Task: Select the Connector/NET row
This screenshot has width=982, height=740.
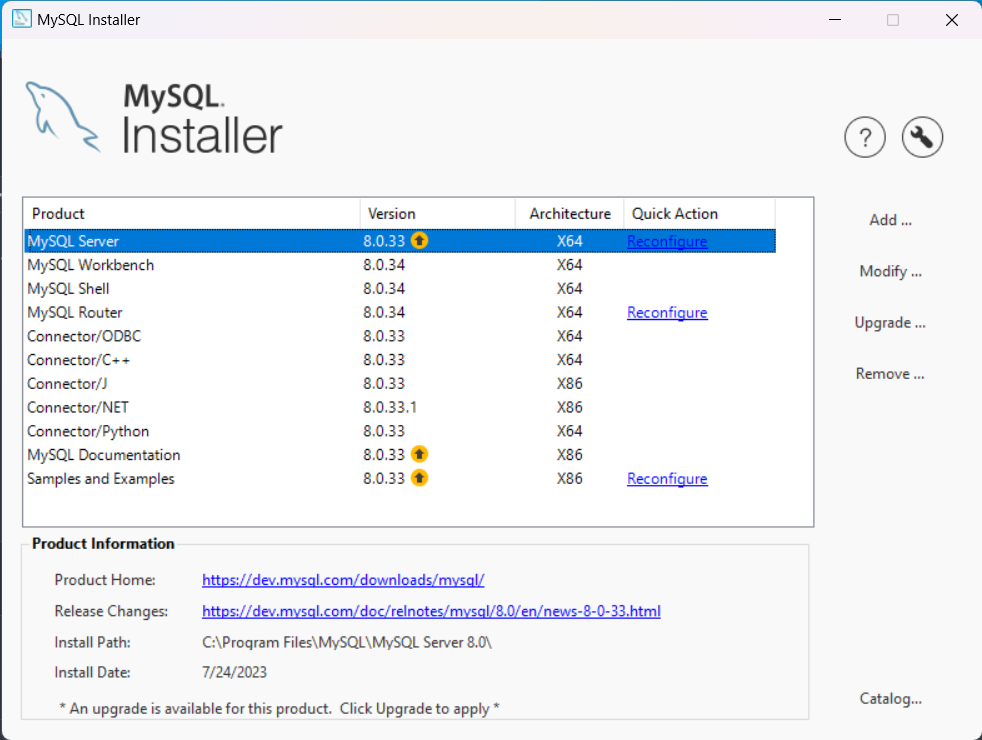Action: (400, 408)
